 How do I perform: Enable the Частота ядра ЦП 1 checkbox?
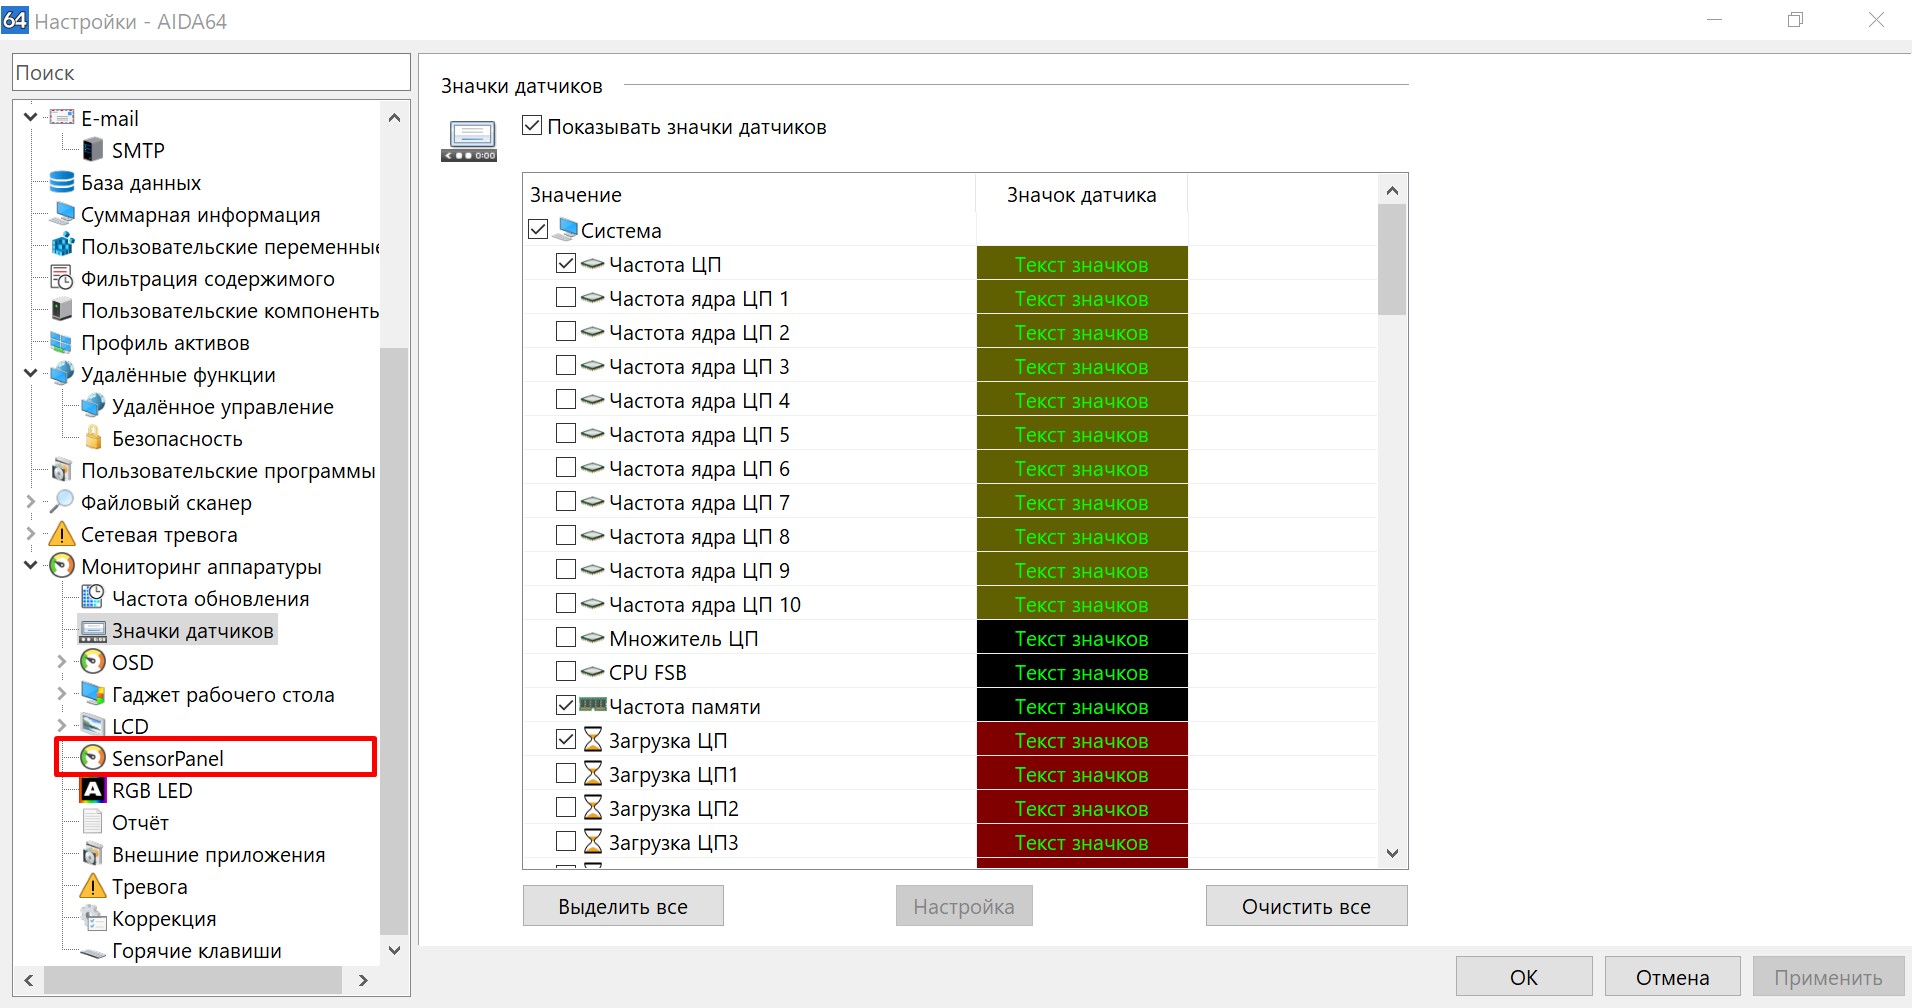pos(566,298)
